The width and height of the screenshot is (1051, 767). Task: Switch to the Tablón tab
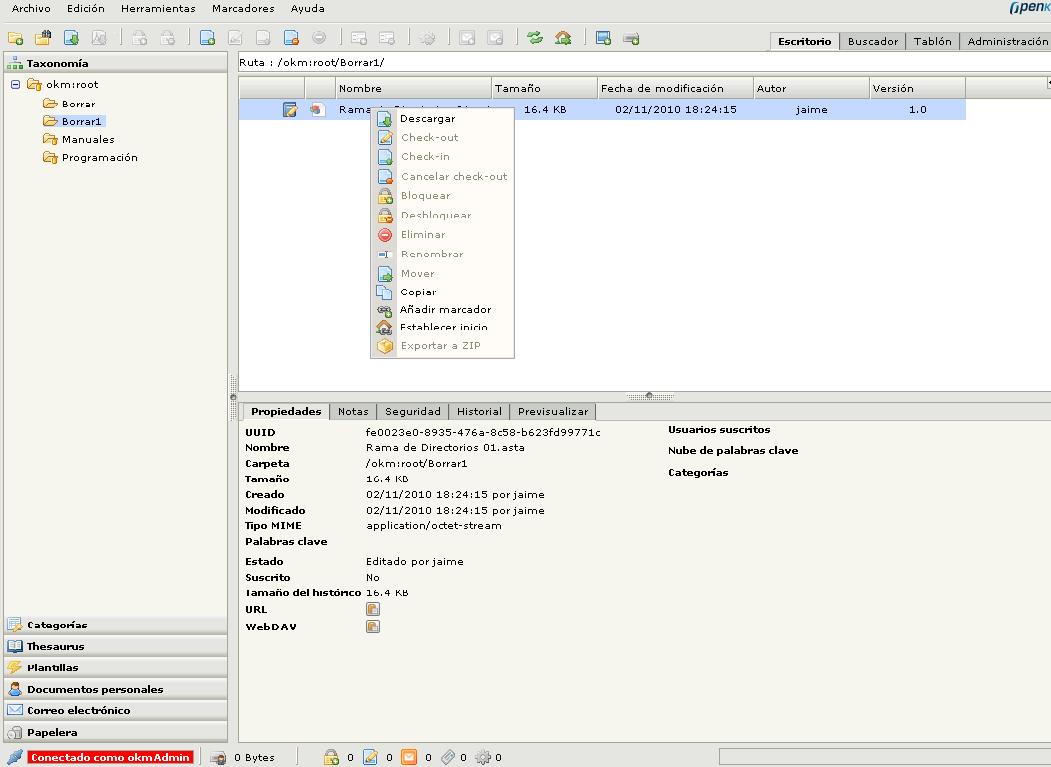pos(932,42)
